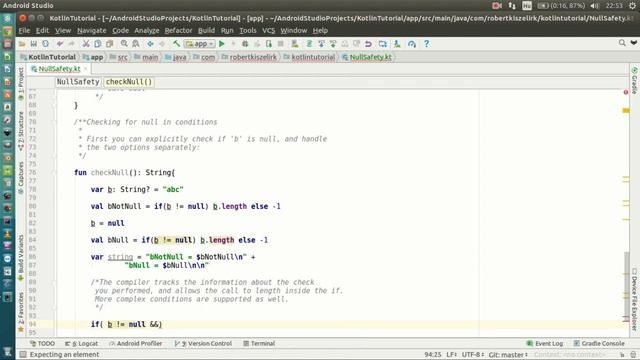Click the 94:25 caret position indicator
The width and height of the screenshot is (640, 360).
point(433,355)
